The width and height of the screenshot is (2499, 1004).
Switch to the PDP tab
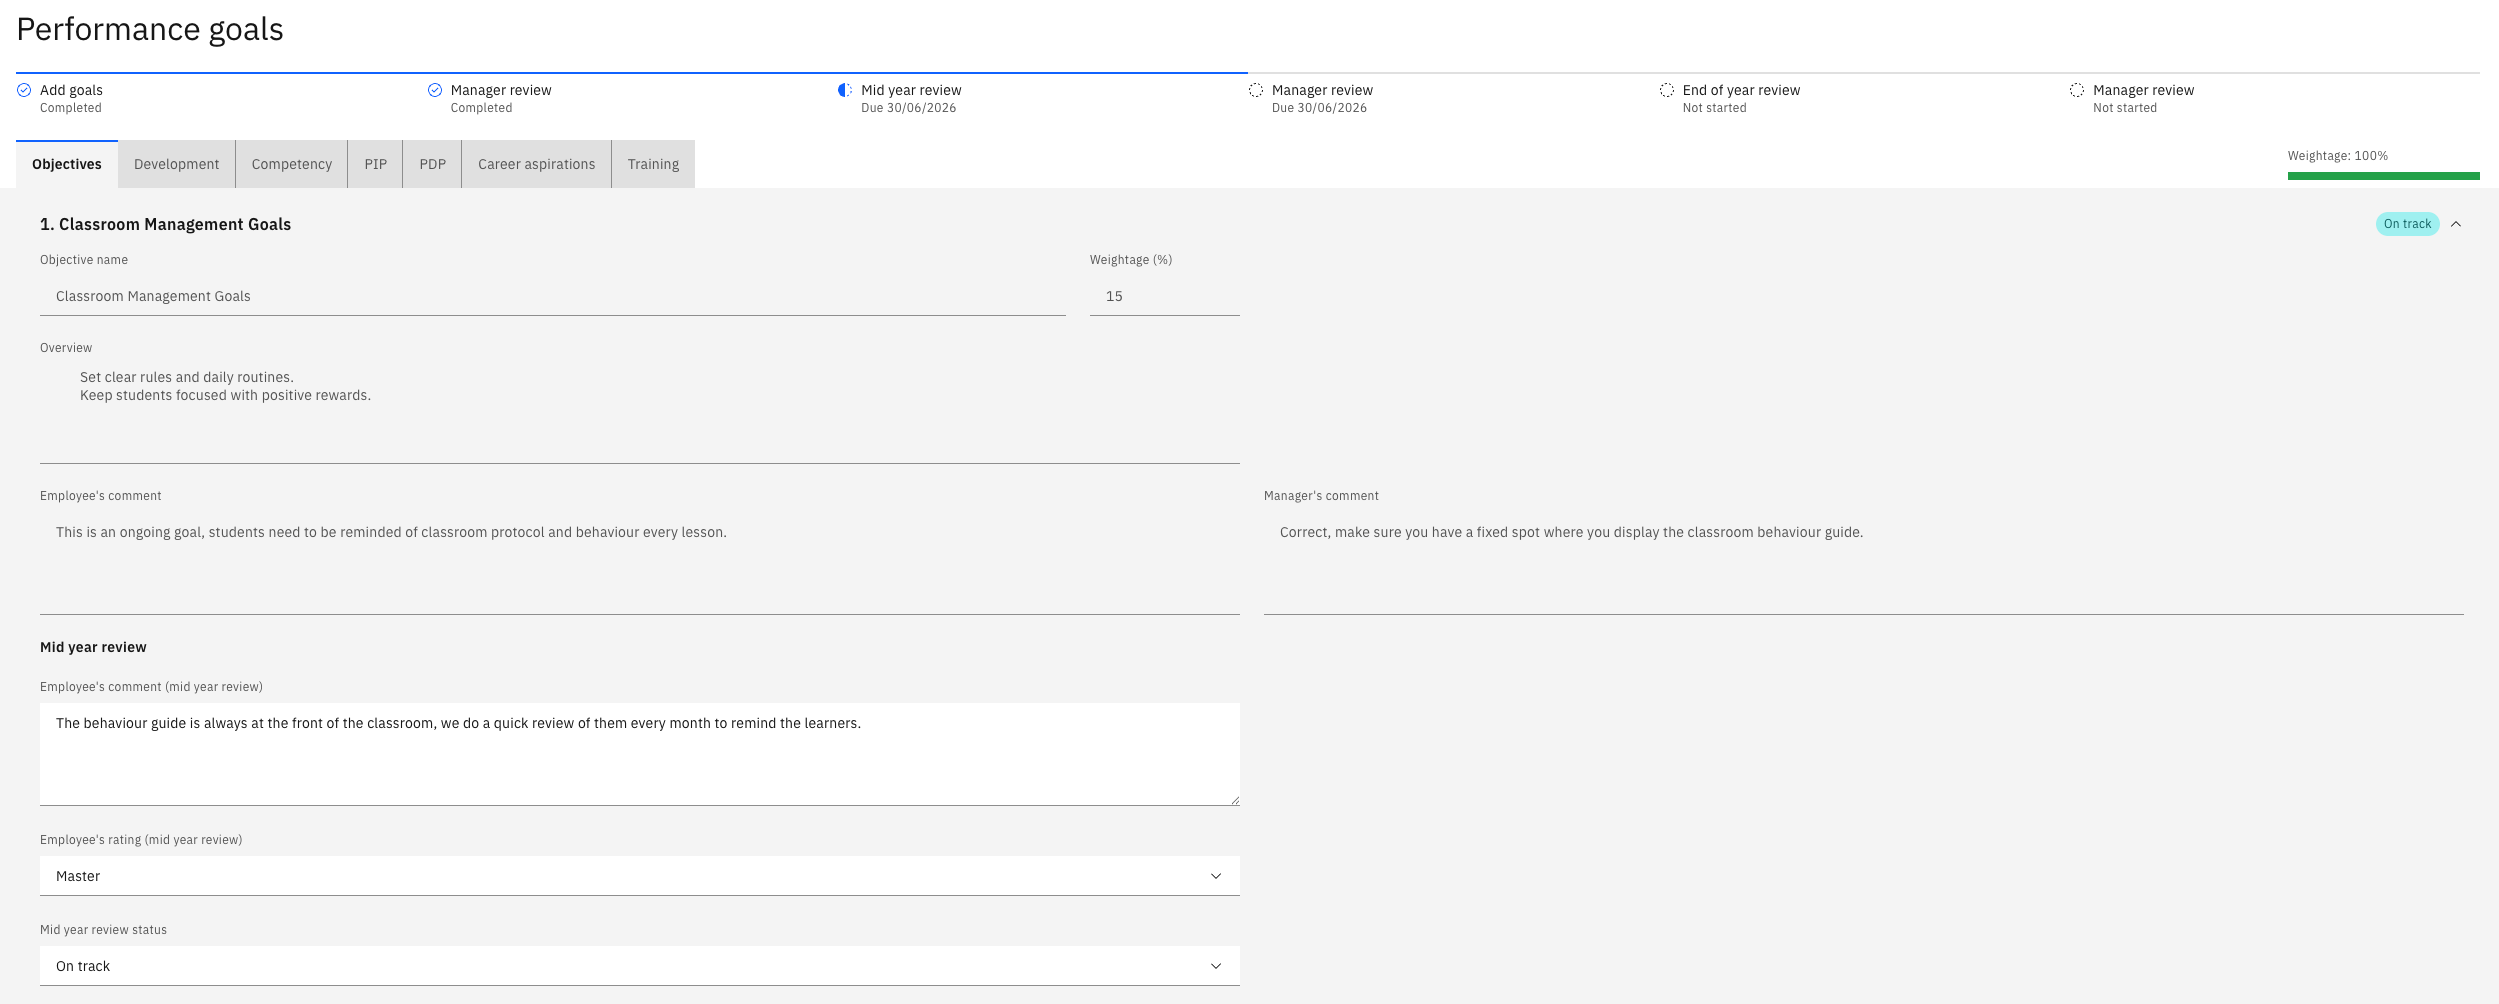pyautogui.click(x=433, y=164)
